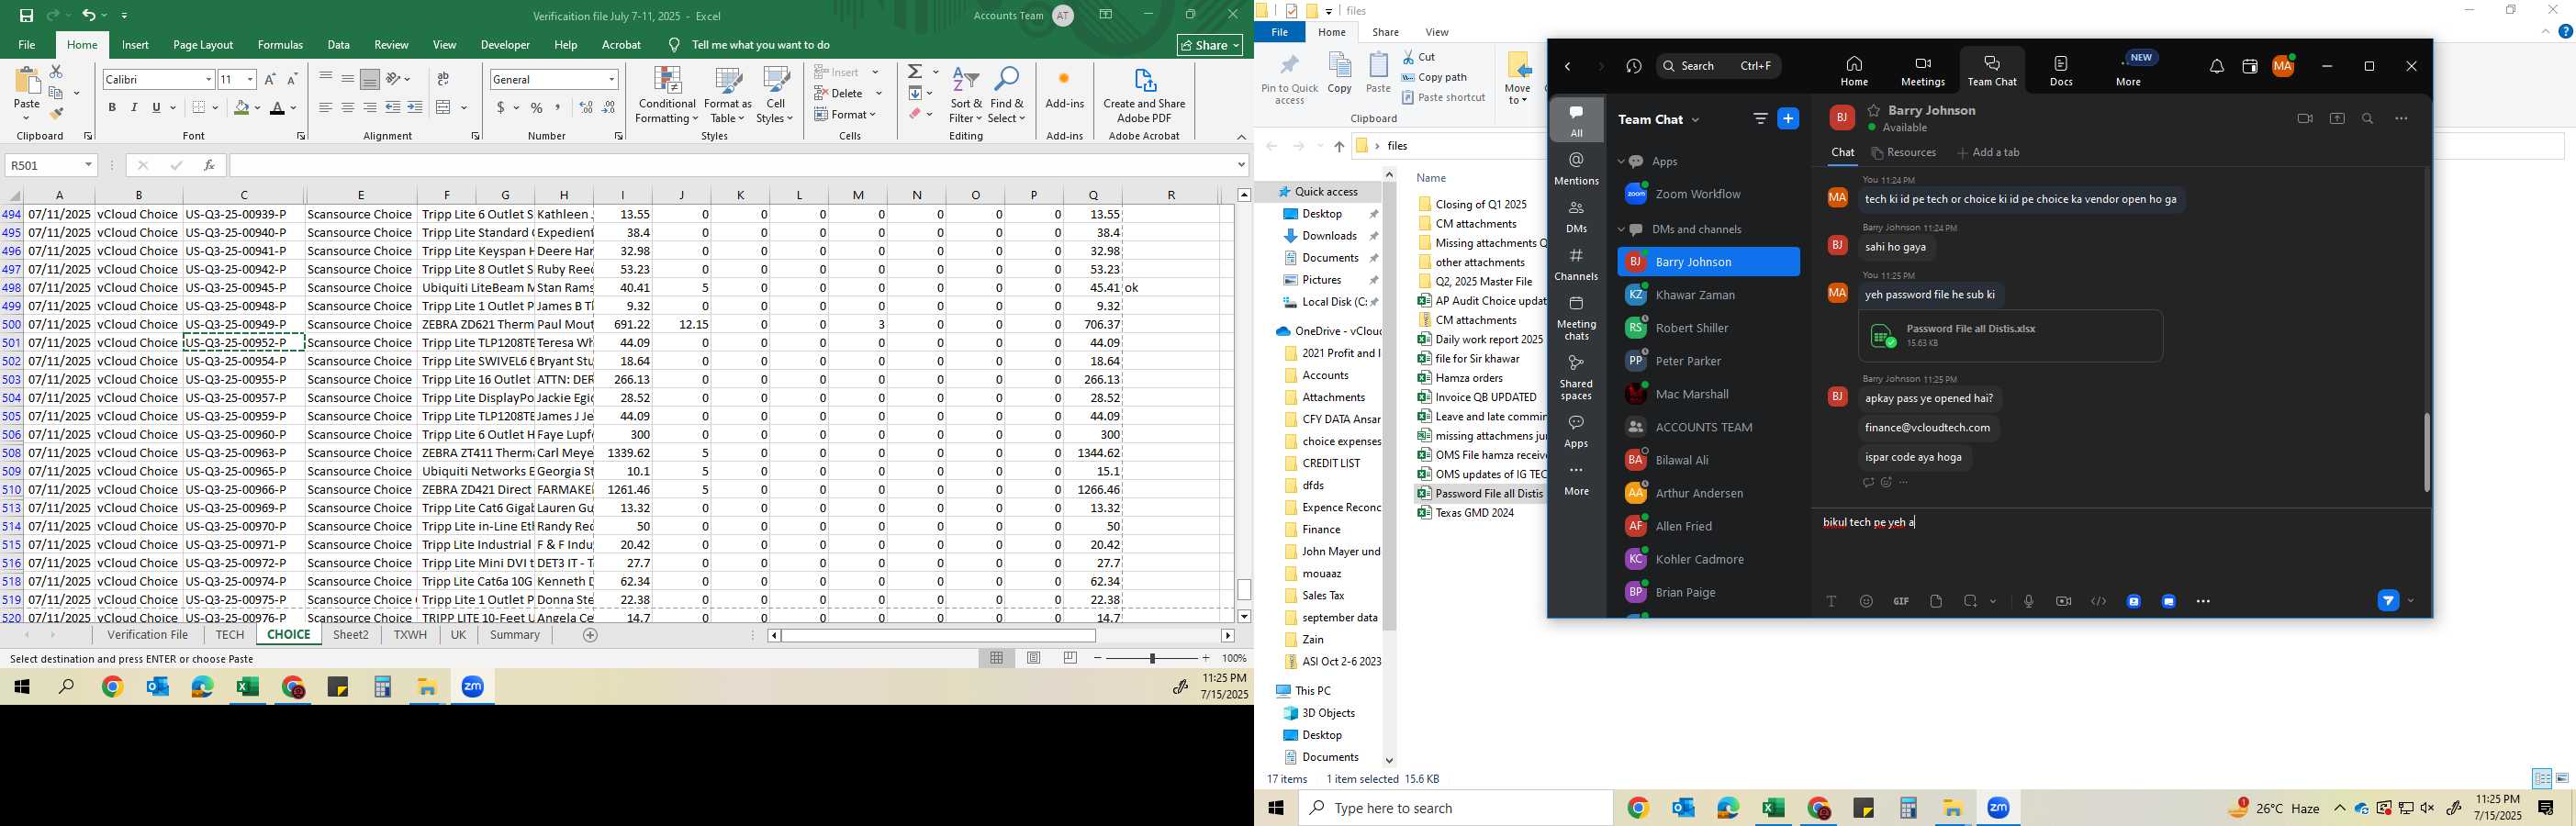Open Conditional Formatting in Excel
Screen dimensions: 2576x826
pyautogui.click(x=667, y=95)
